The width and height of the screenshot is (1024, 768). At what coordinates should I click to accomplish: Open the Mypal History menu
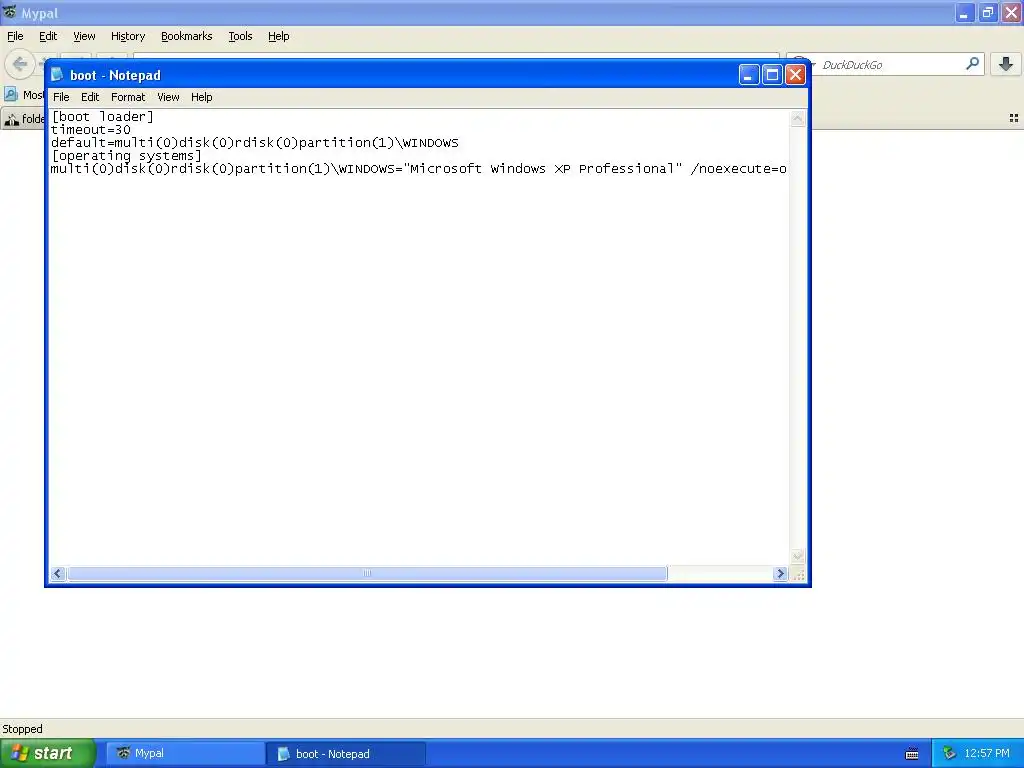127,36
